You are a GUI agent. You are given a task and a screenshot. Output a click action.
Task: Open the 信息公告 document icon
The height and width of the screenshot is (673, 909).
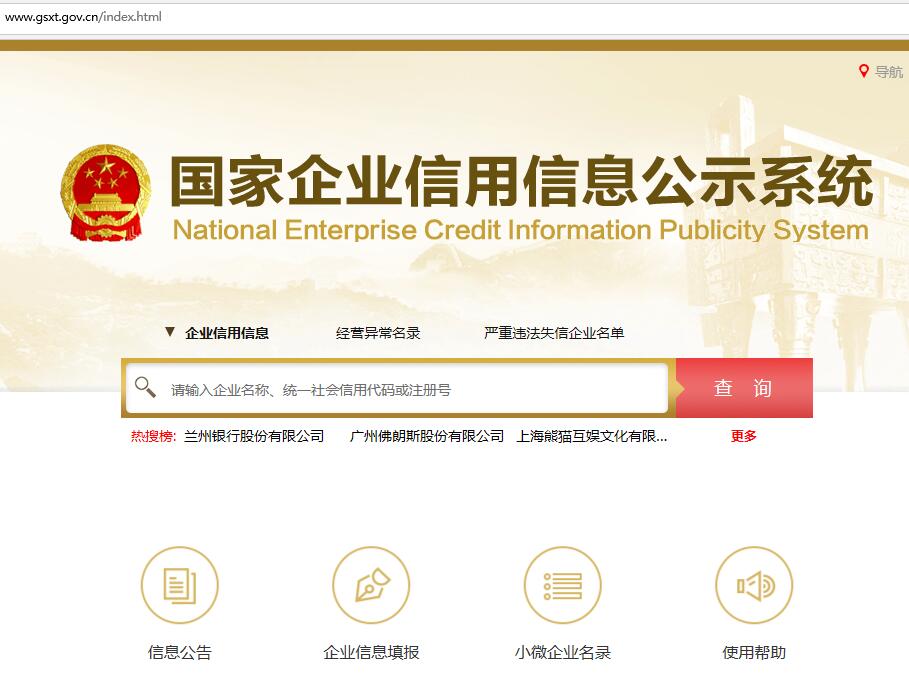(x=180, y=585)
